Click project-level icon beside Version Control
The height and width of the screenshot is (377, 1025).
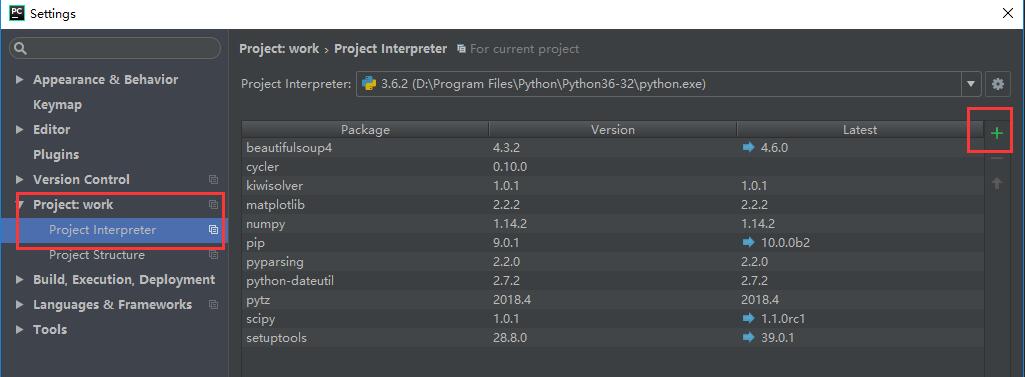[x=213, y=180]
